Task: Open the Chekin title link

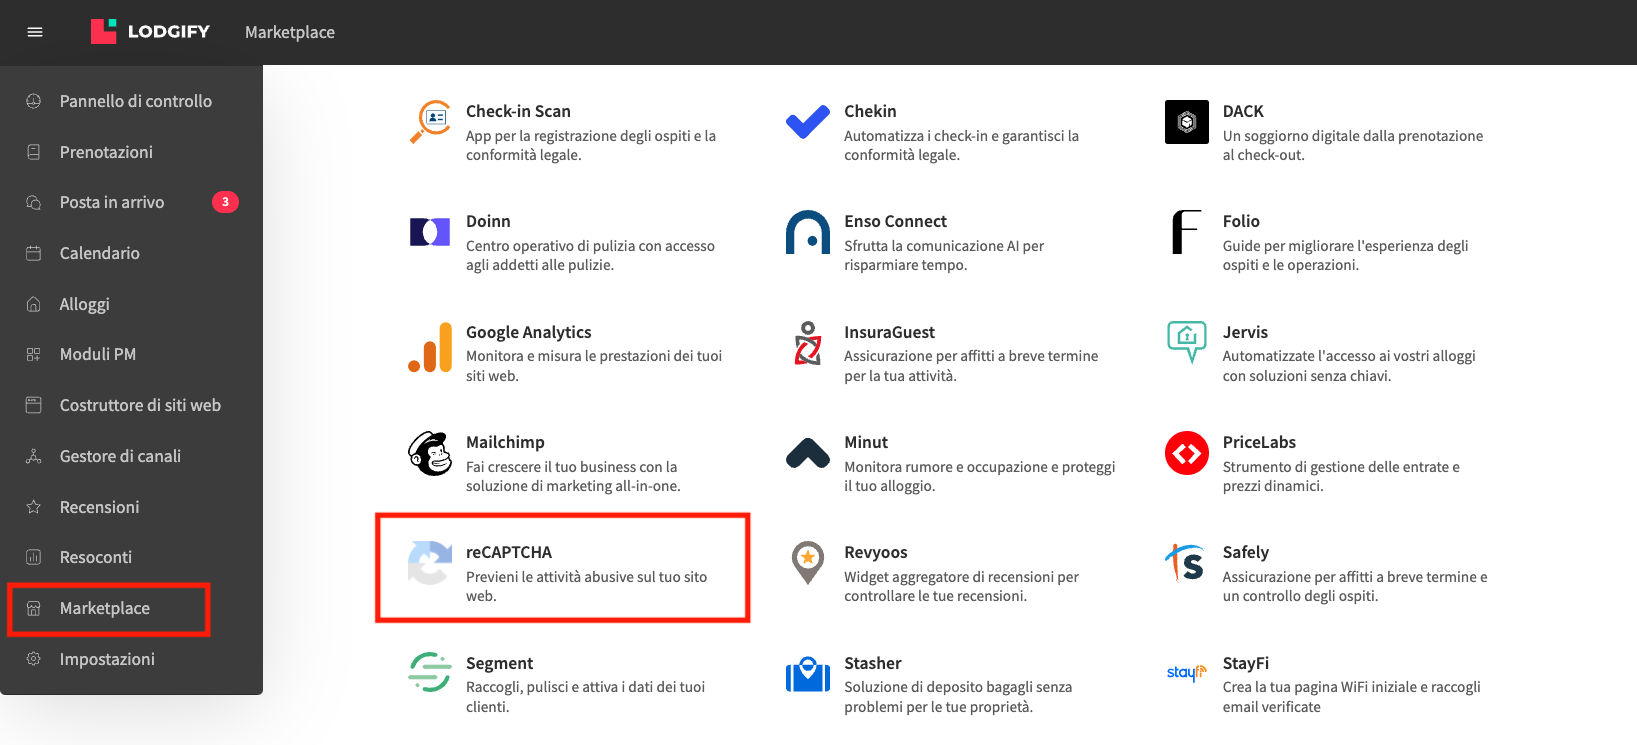Action: pos(870,111)
